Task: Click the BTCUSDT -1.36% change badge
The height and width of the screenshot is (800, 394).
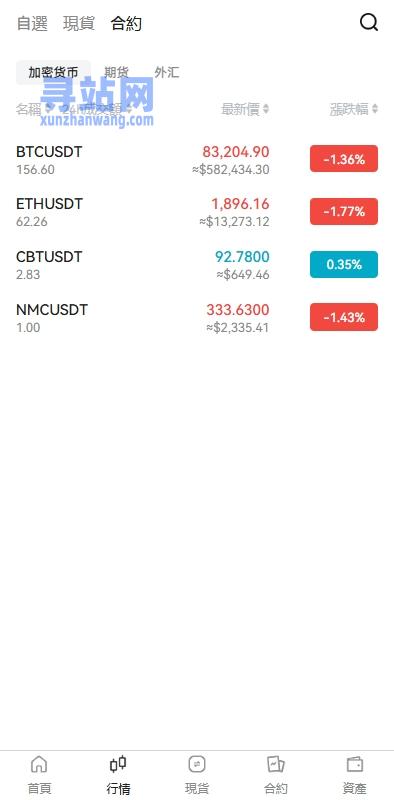Action: (344, 159)
